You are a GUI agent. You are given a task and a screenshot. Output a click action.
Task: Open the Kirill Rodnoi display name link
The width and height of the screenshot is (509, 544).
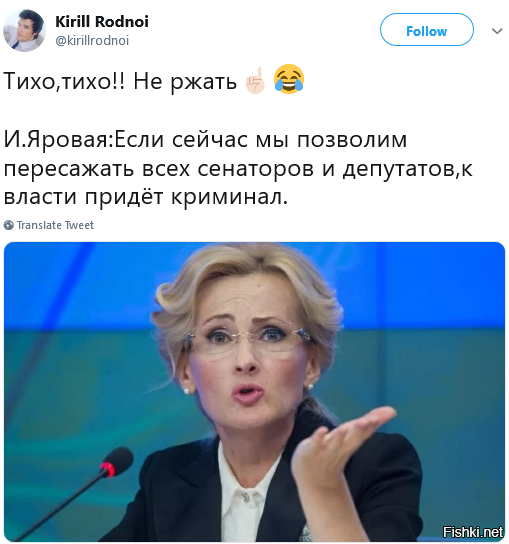pyautogui.click(x=102, y=22)
